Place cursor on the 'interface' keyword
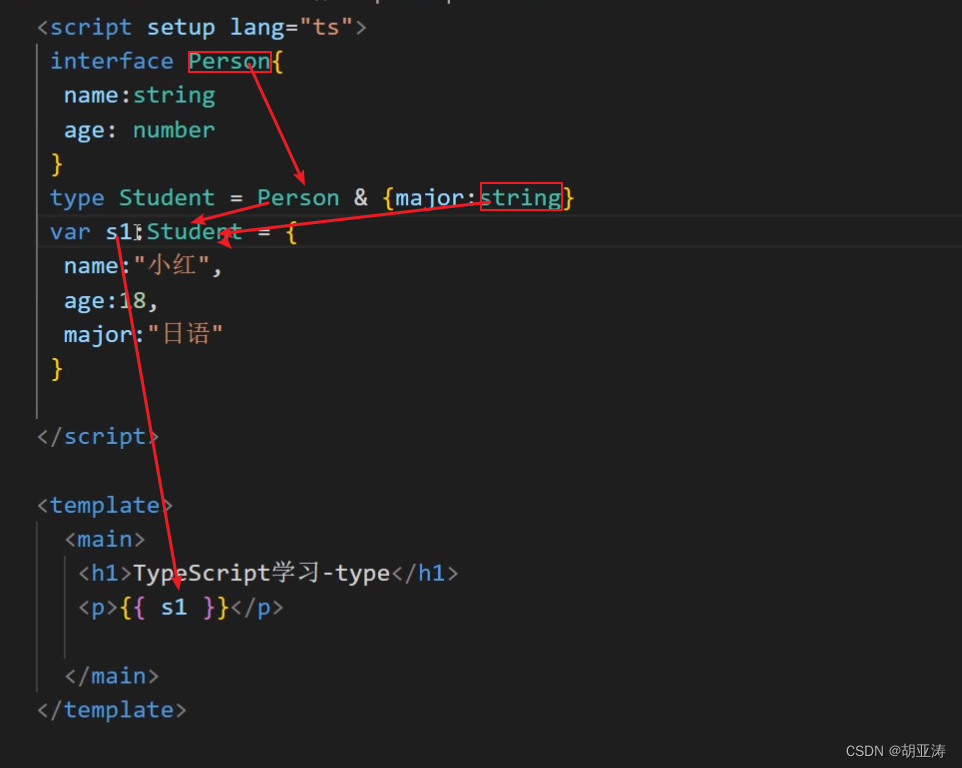Screen dimensions: 962x768 click(x=112, y=61)
